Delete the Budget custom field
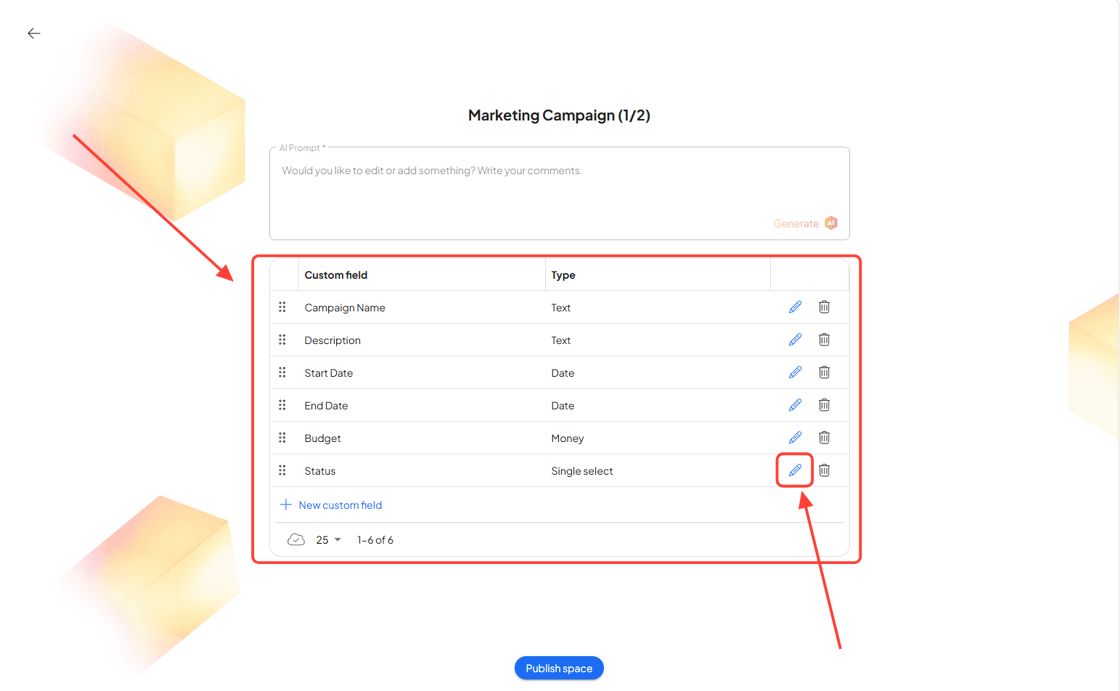Screen dimensions: 1120x691 pyautogui.click(x=824, y=437)
